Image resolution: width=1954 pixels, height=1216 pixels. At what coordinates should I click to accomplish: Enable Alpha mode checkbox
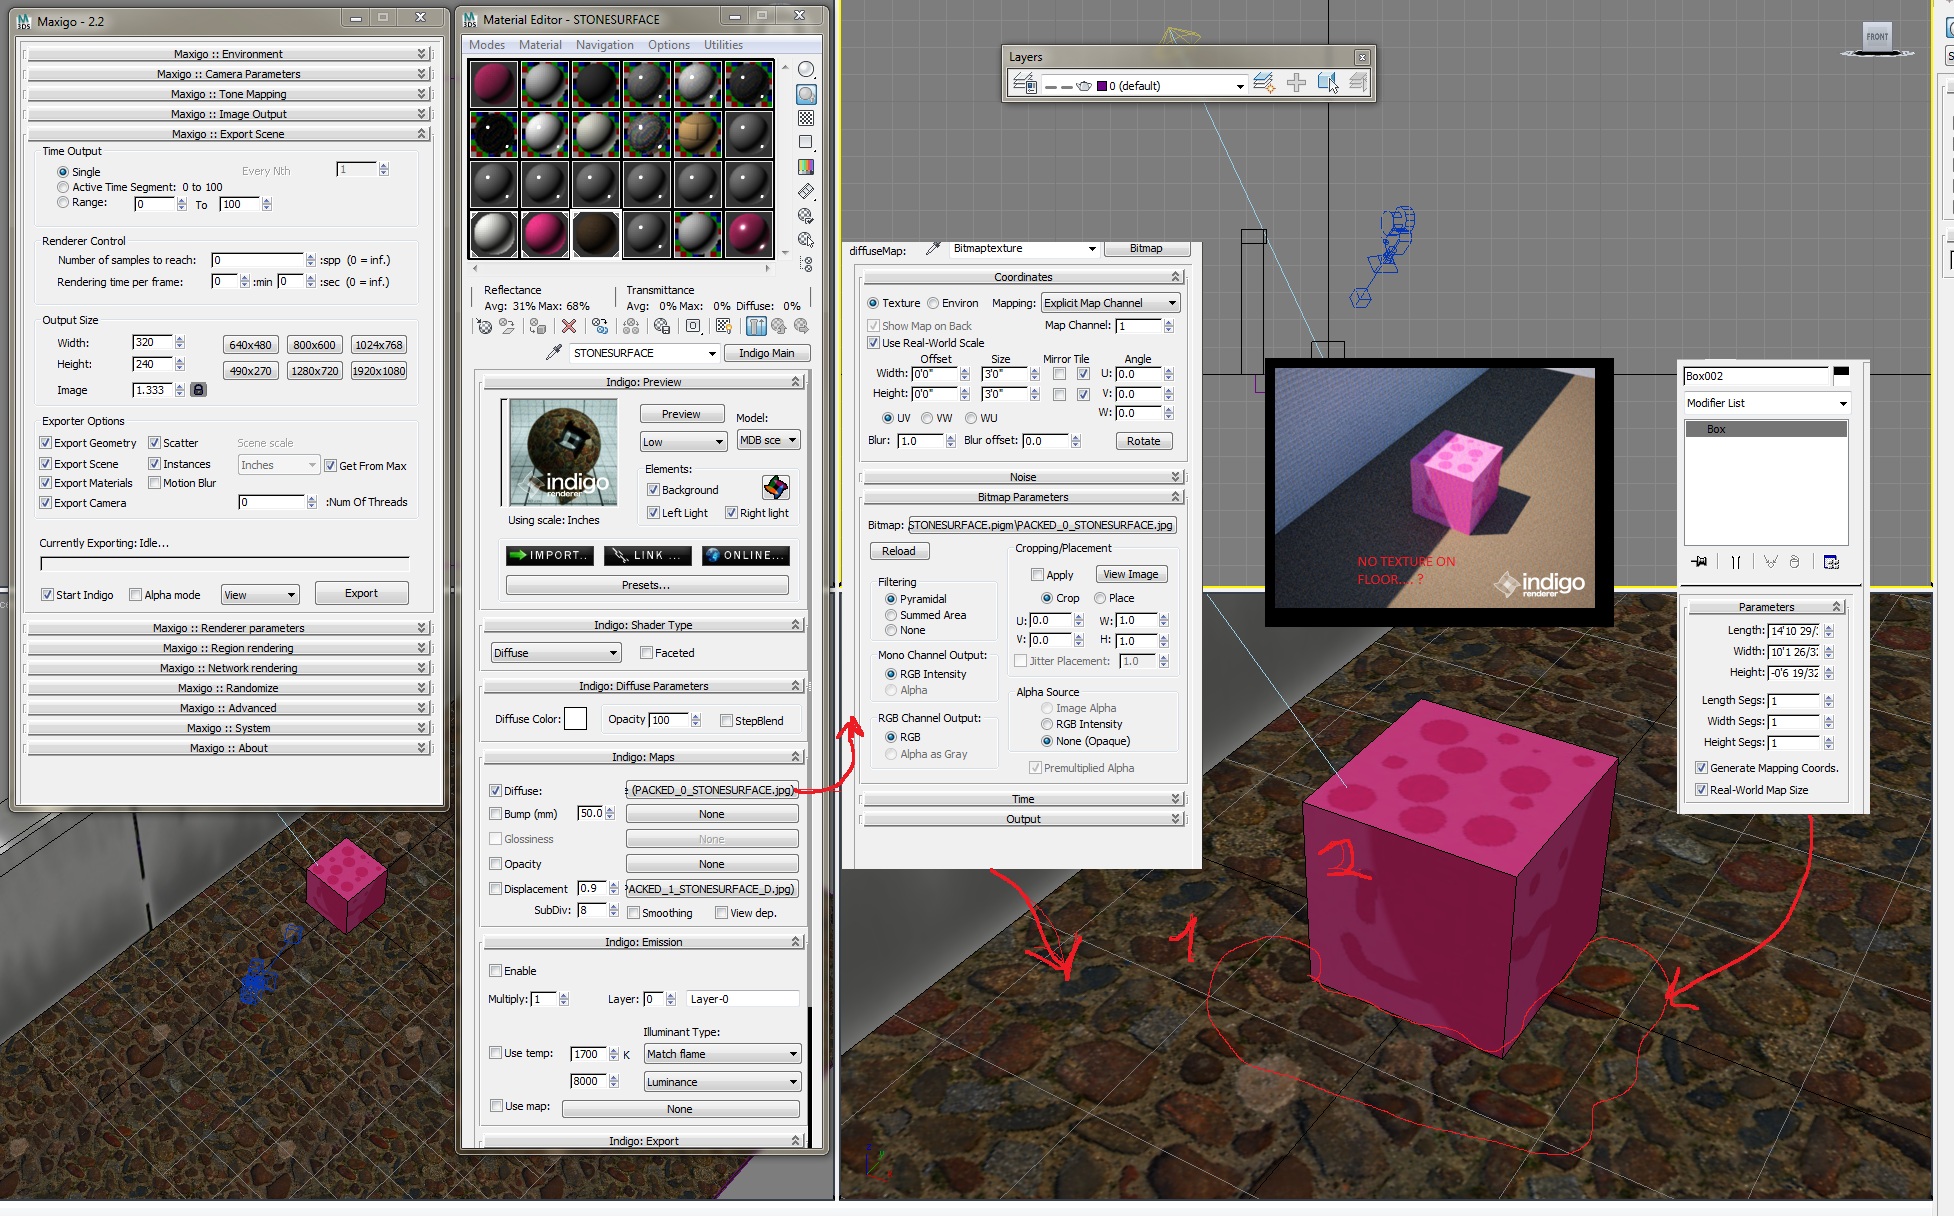135,595
